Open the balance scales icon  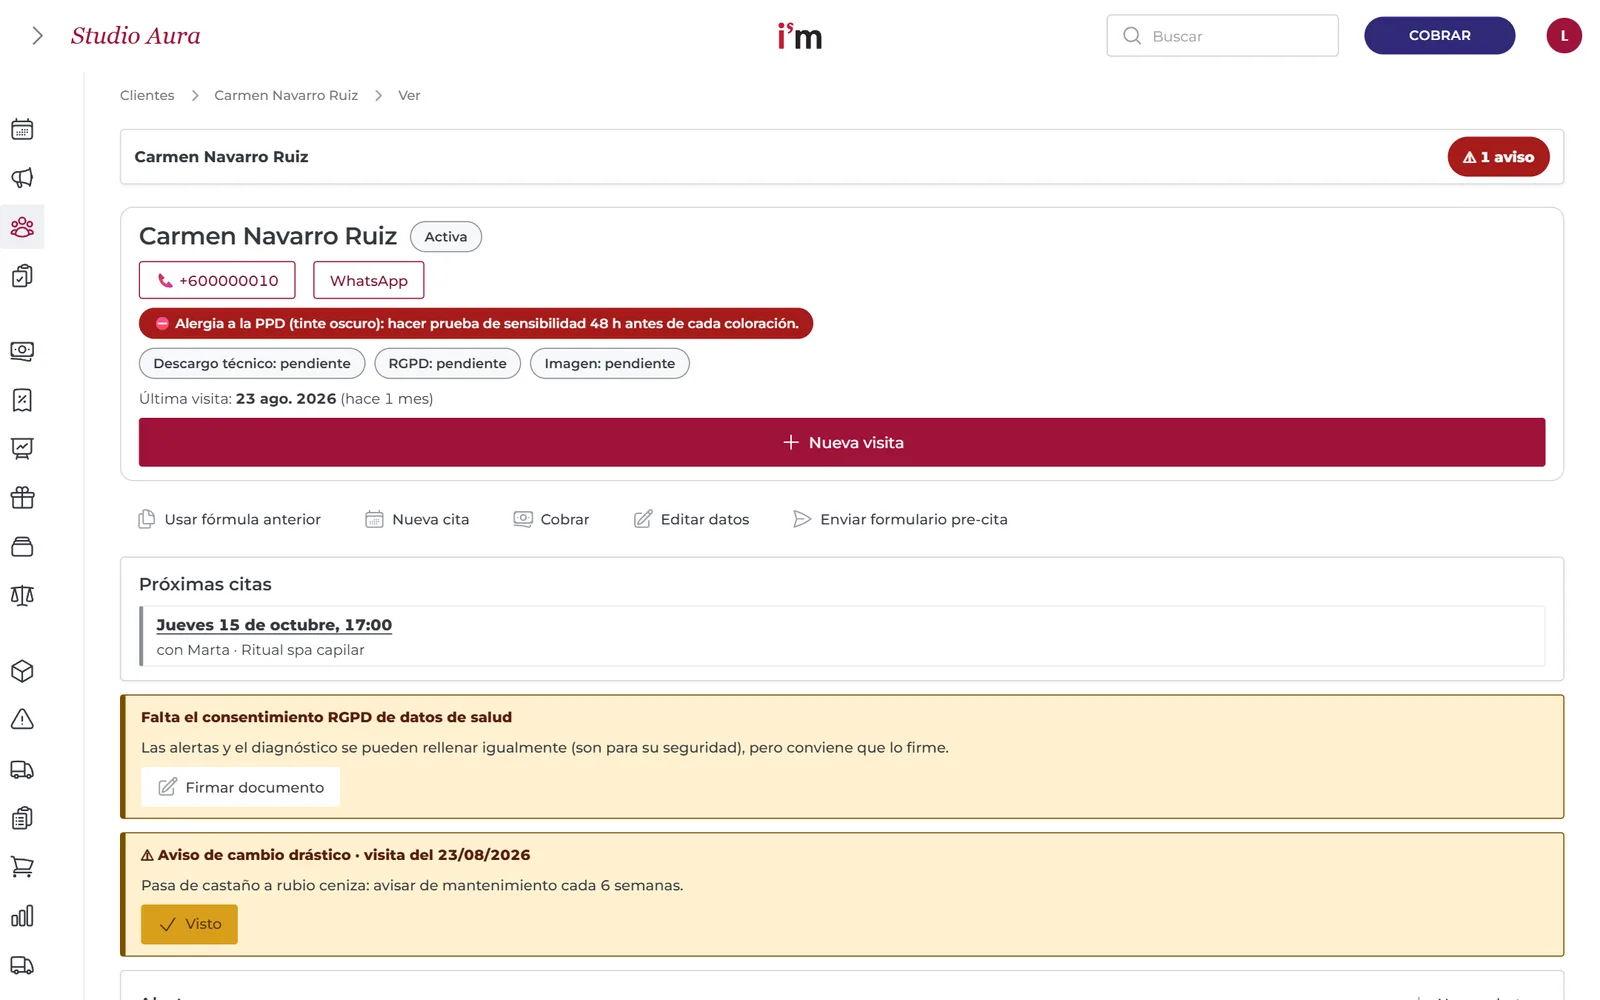point(22,595)
